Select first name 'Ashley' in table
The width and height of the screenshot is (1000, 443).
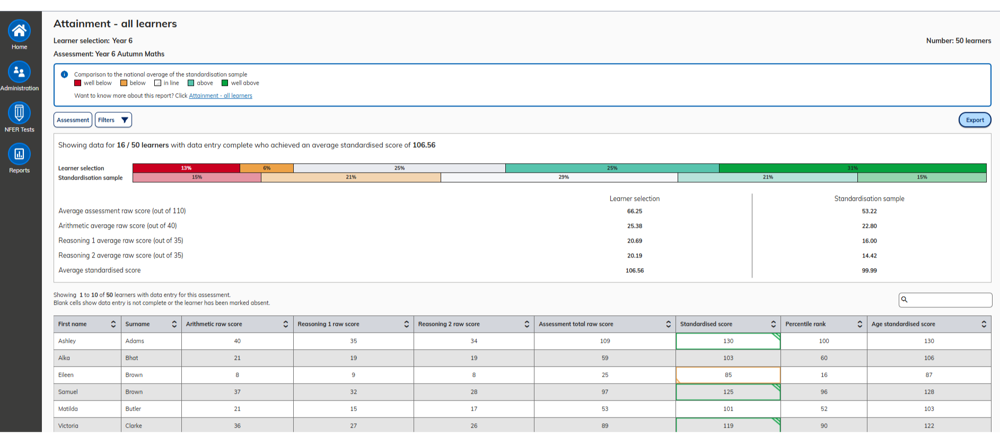(67, 341)
